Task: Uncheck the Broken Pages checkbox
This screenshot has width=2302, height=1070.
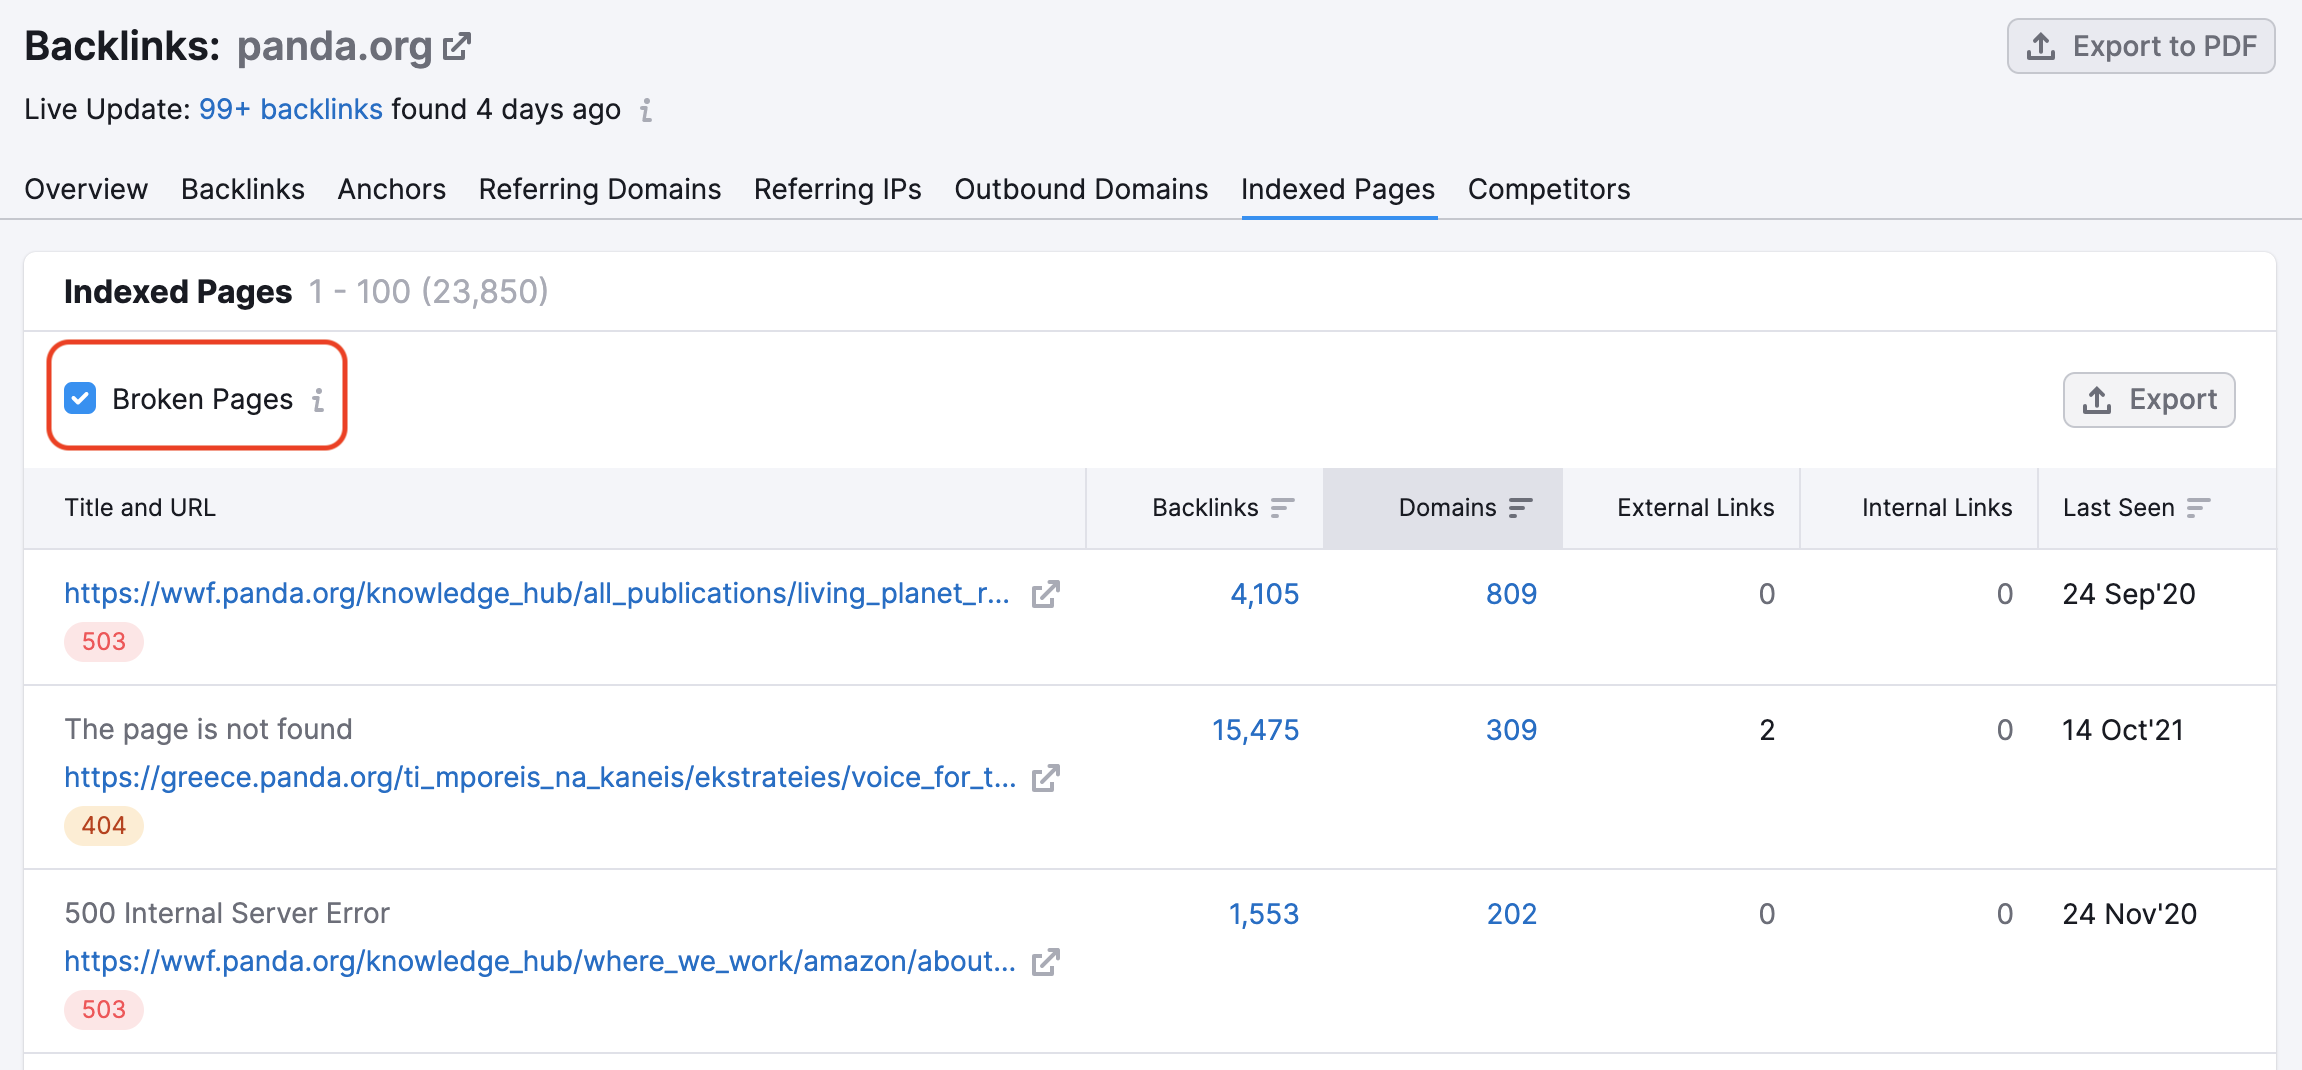Action: click(80, 399)
